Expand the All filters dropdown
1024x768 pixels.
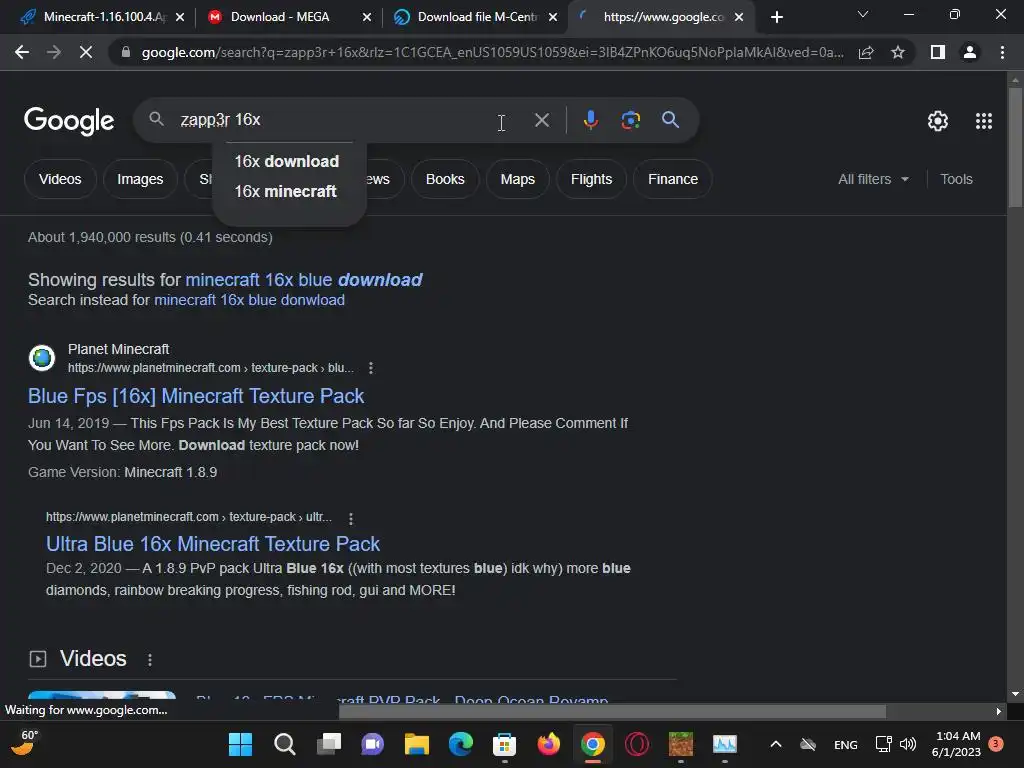point(873,179)
